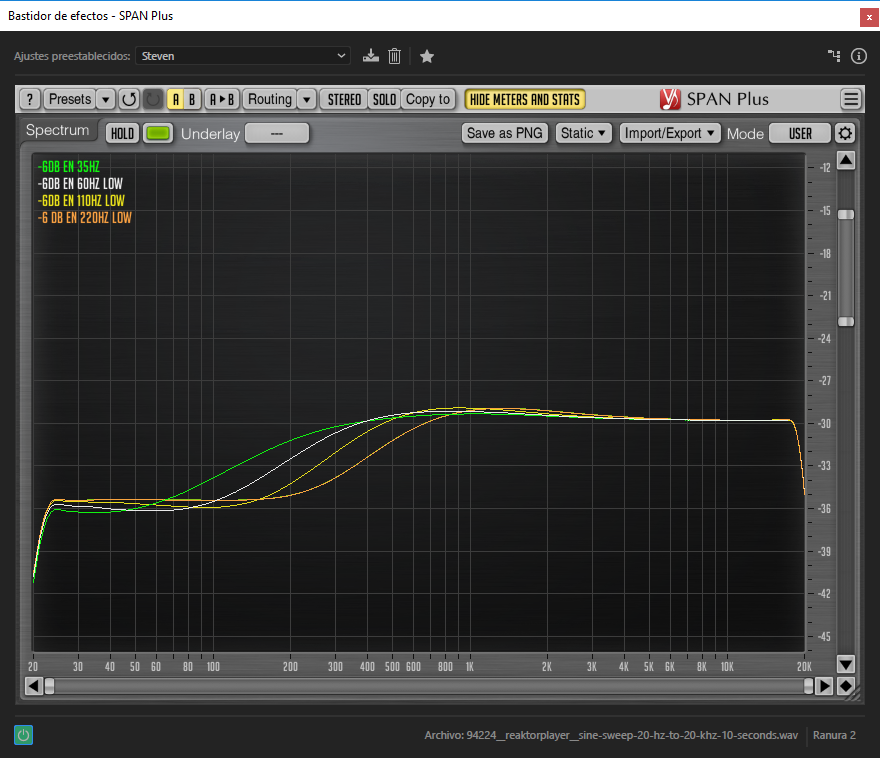This screenshot has width=880, height=758.
Task: Click the save preset download icon
Action: 371,56
